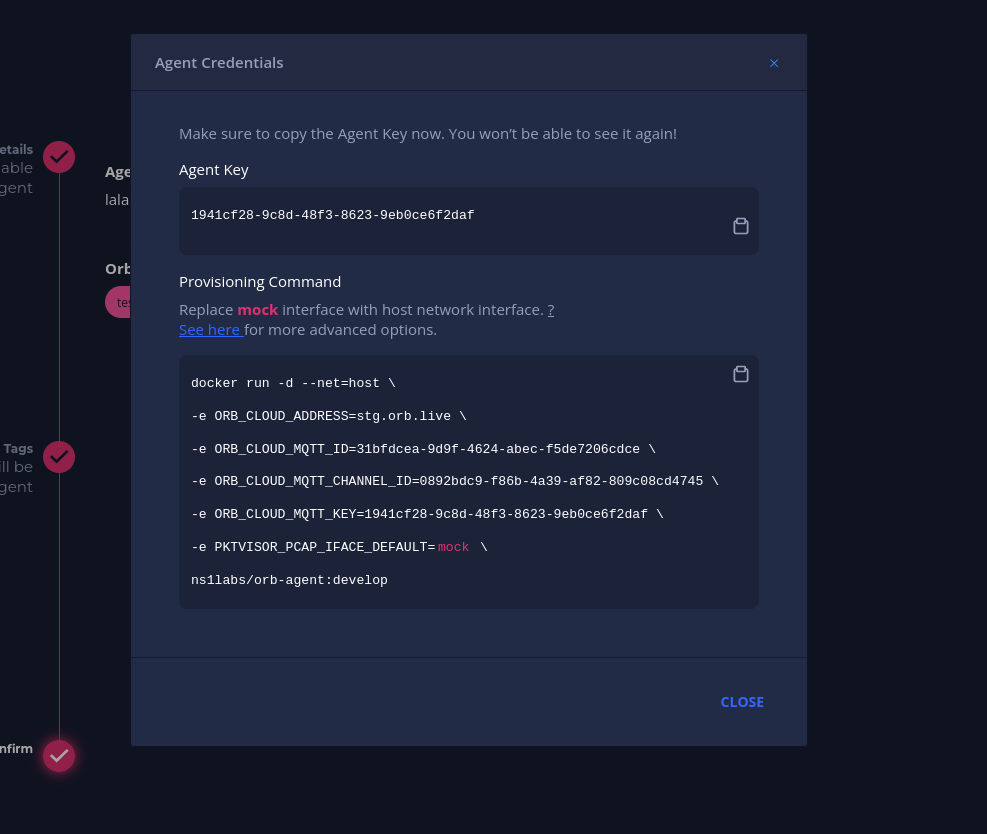Click the '?' help link after network interface
The image size is (987, 834).
click(551, 310)
